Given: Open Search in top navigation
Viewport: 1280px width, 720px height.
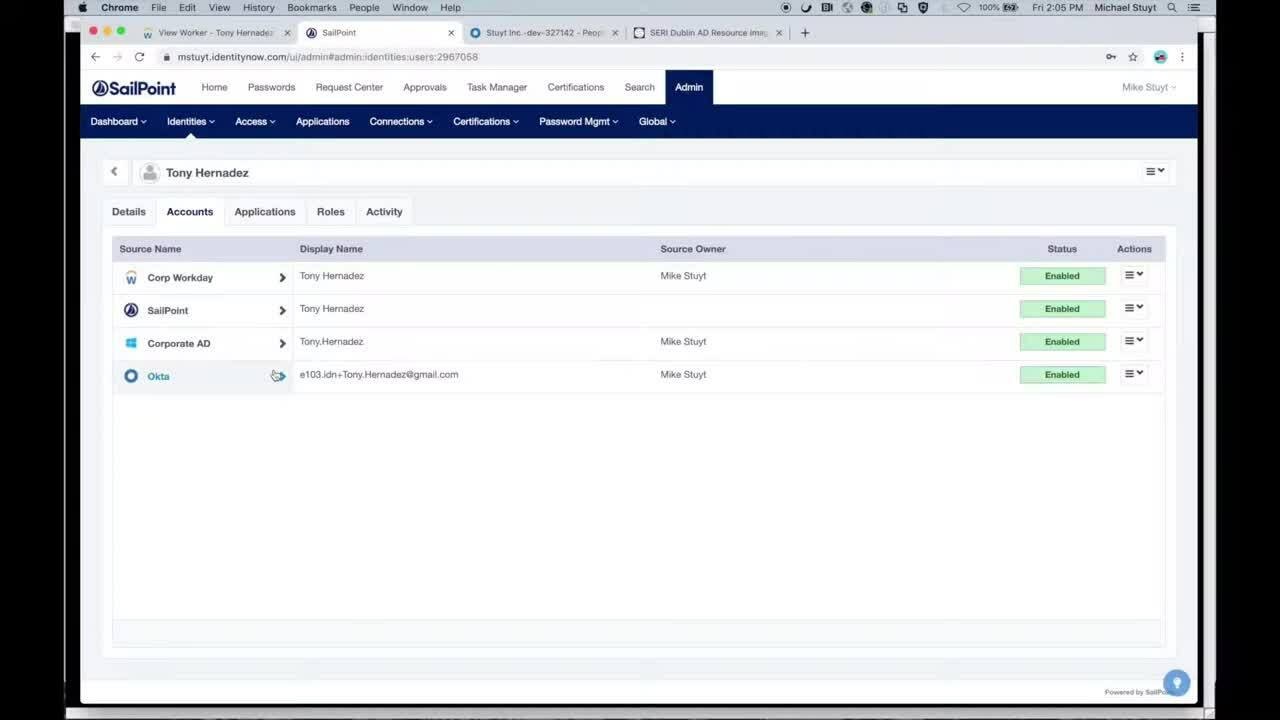Looking at the screenshot, I should click(640, 87).
